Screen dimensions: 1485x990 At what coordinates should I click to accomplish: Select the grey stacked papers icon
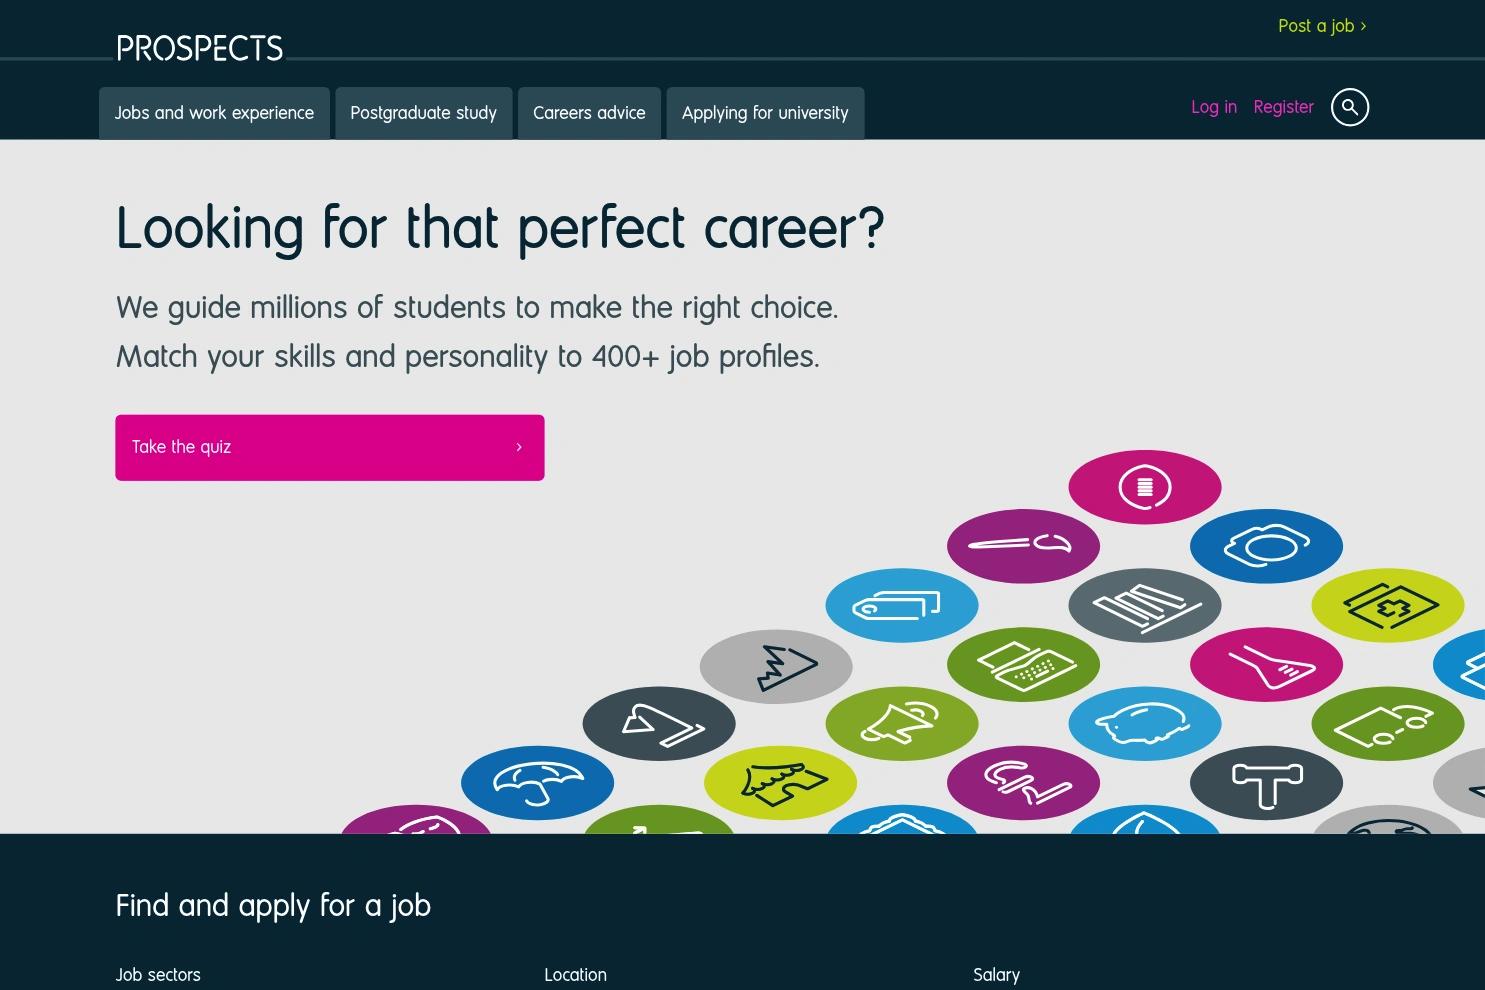tap(1145, 605)
